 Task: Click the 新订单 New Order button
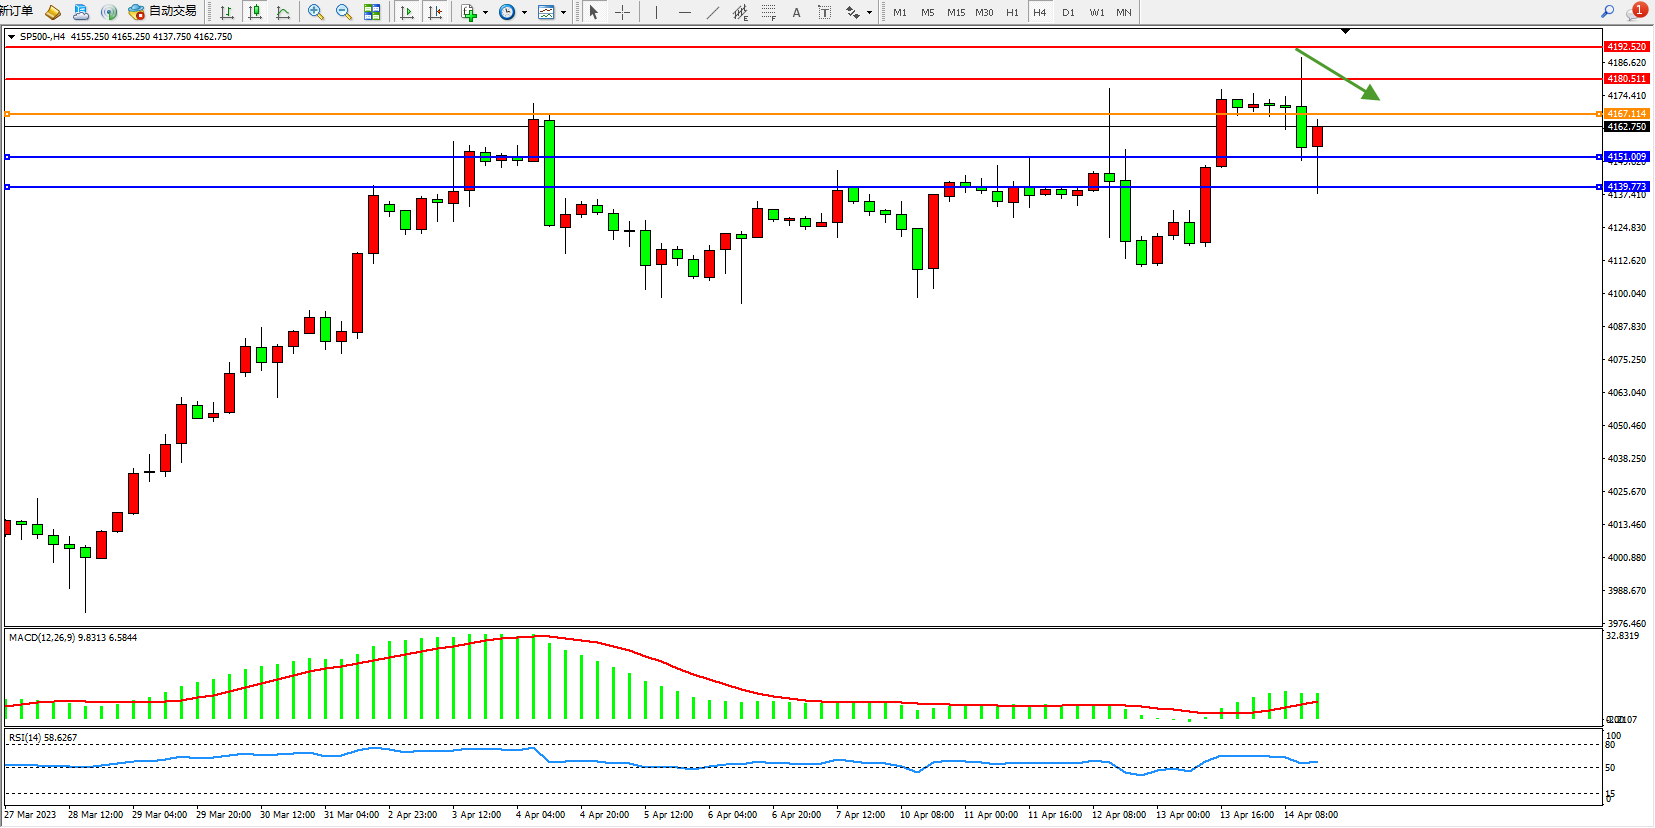(16, 11)
